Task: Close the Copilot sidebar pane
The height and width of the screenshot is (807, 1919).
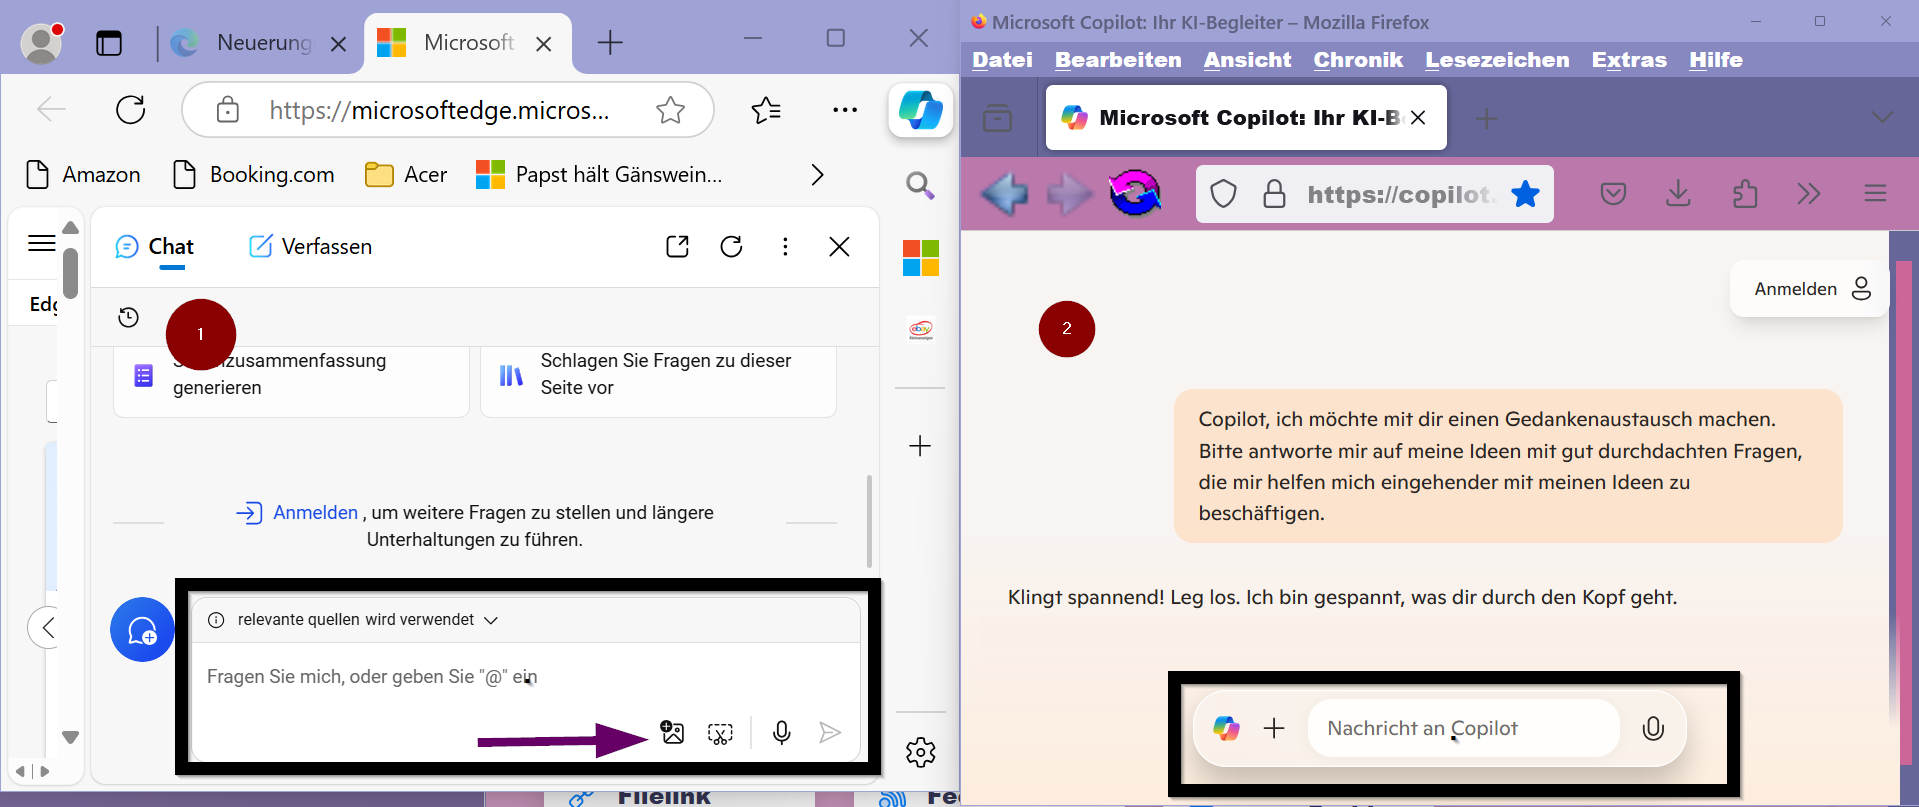Action: pos(839,246)
